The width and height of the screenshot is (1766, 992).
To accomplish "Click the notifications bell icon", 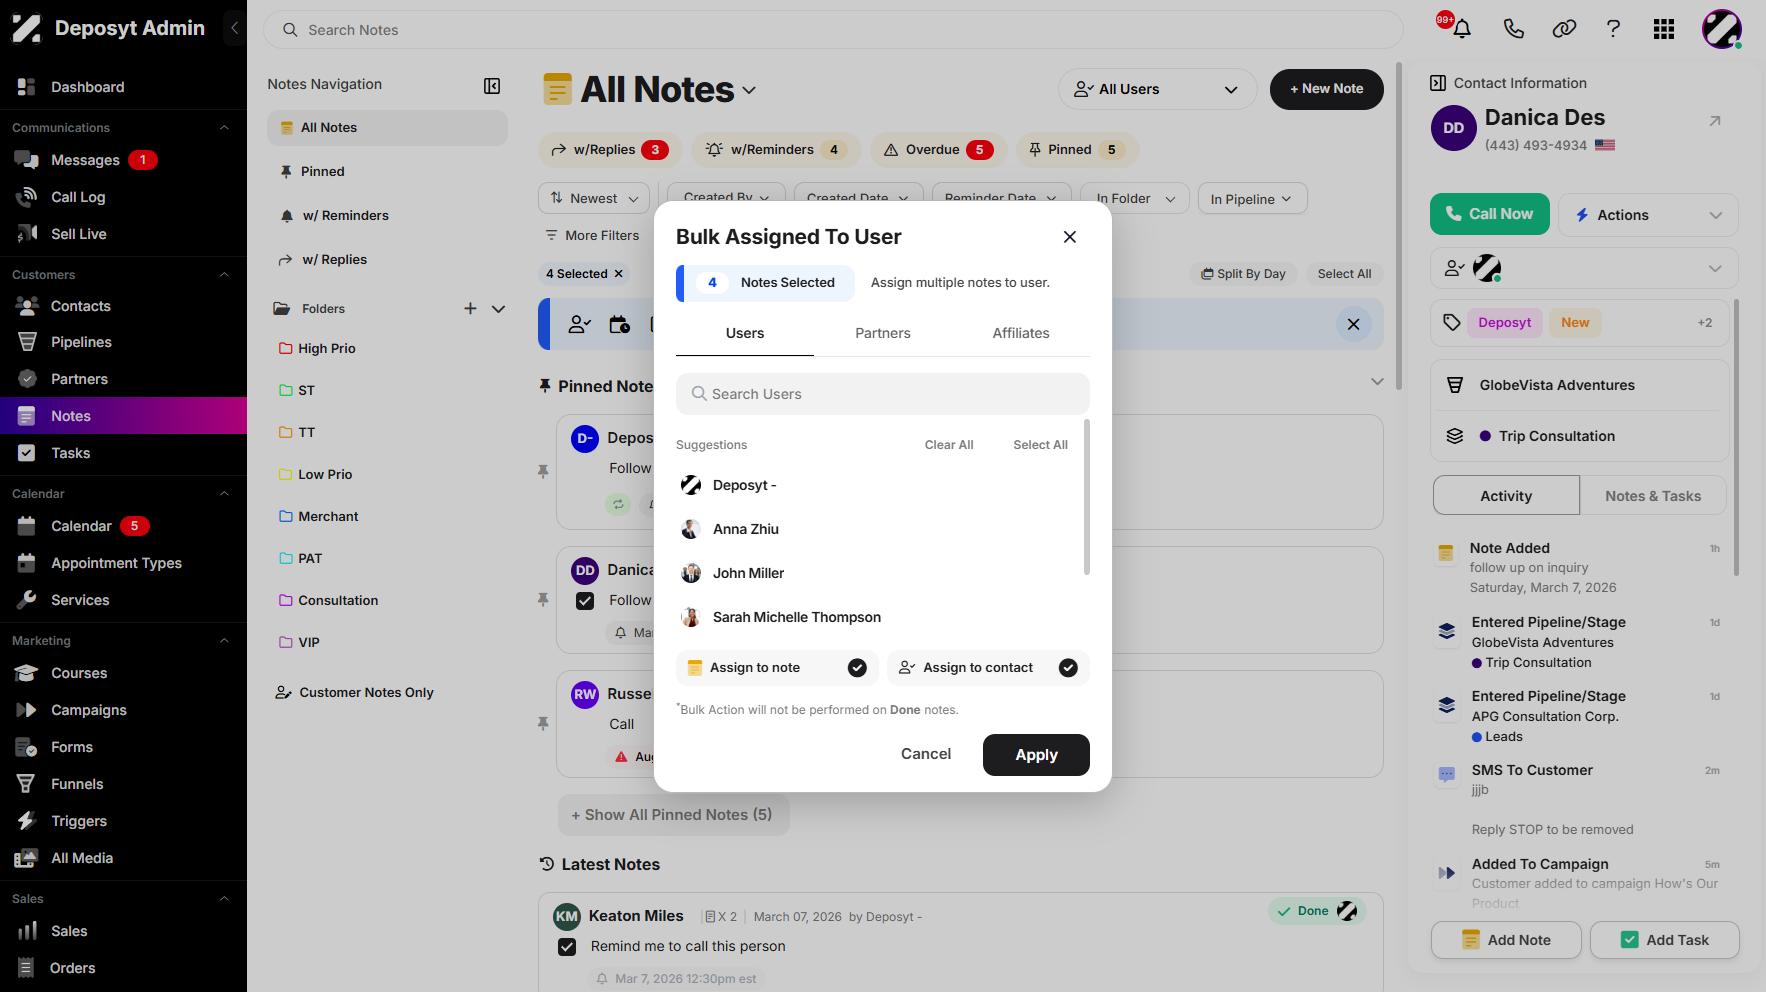I will click(x=1462, y=29).
